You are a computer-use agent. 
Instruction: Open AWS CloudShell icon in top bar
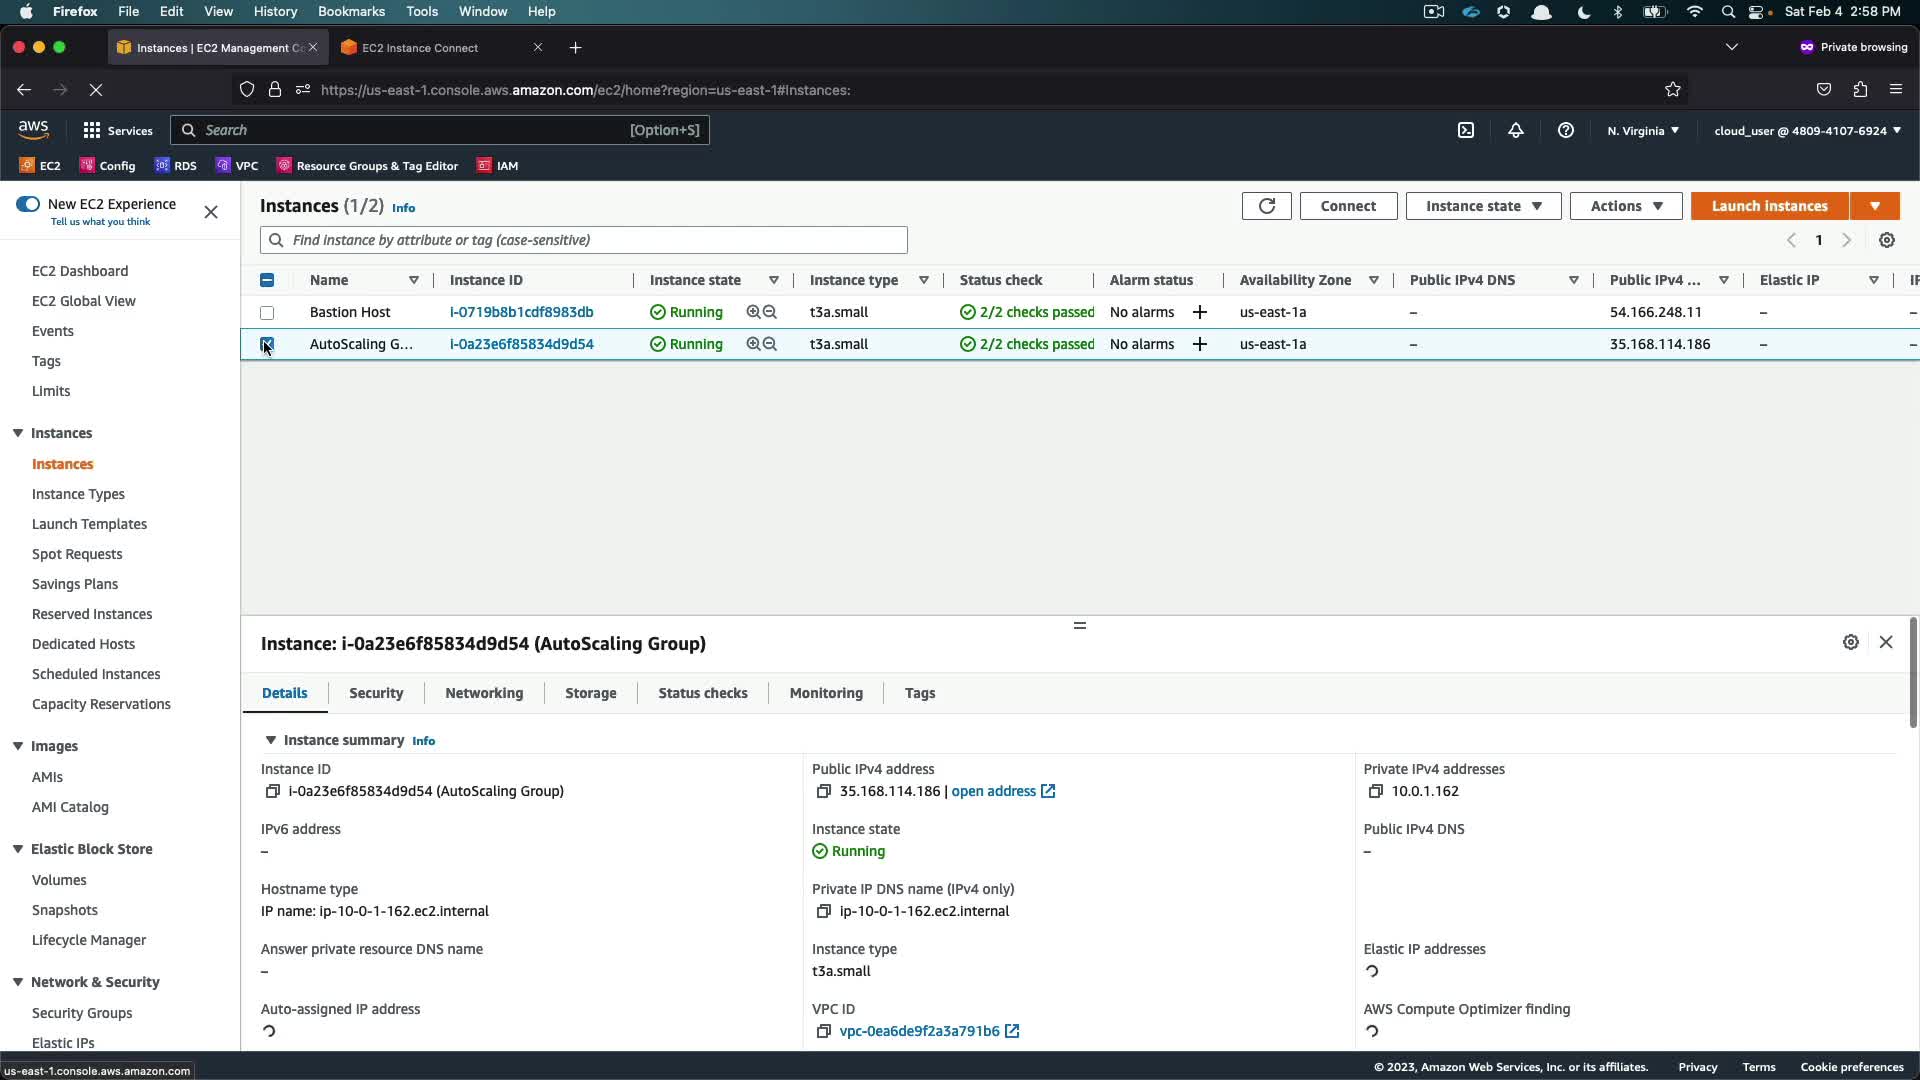[x=1466, y=130]
